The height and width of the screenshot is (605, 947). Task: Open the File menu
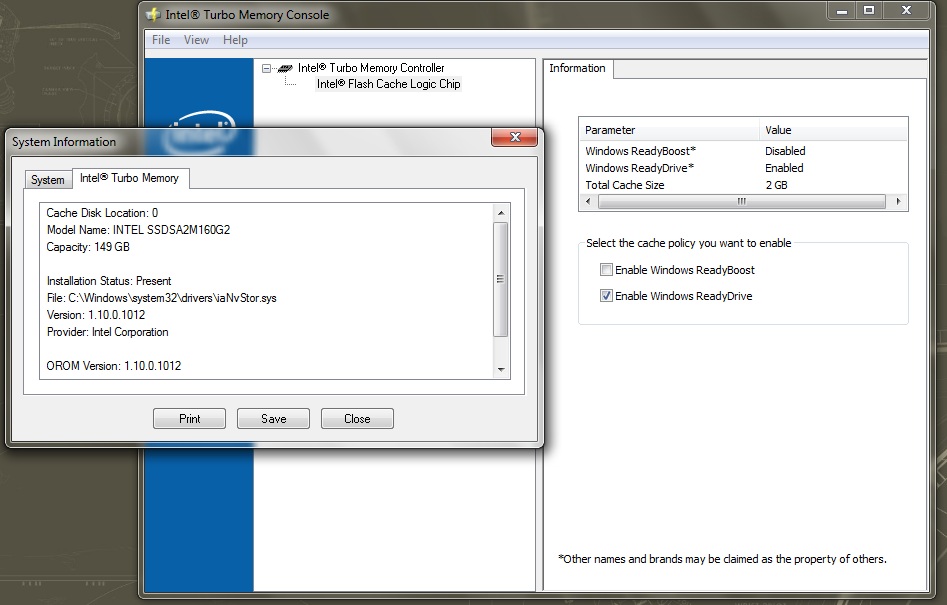coord(161,40)
